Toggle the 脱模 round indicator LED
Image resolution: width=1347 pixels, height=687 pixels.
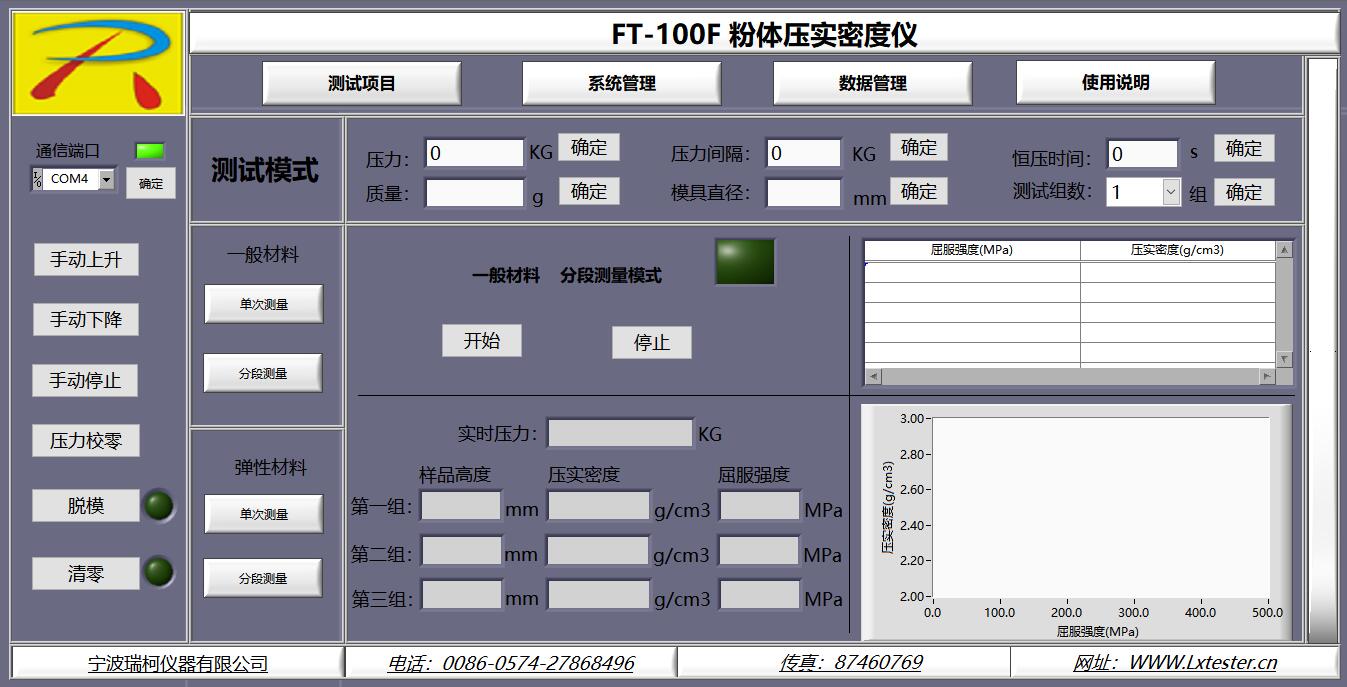(157, 506)
